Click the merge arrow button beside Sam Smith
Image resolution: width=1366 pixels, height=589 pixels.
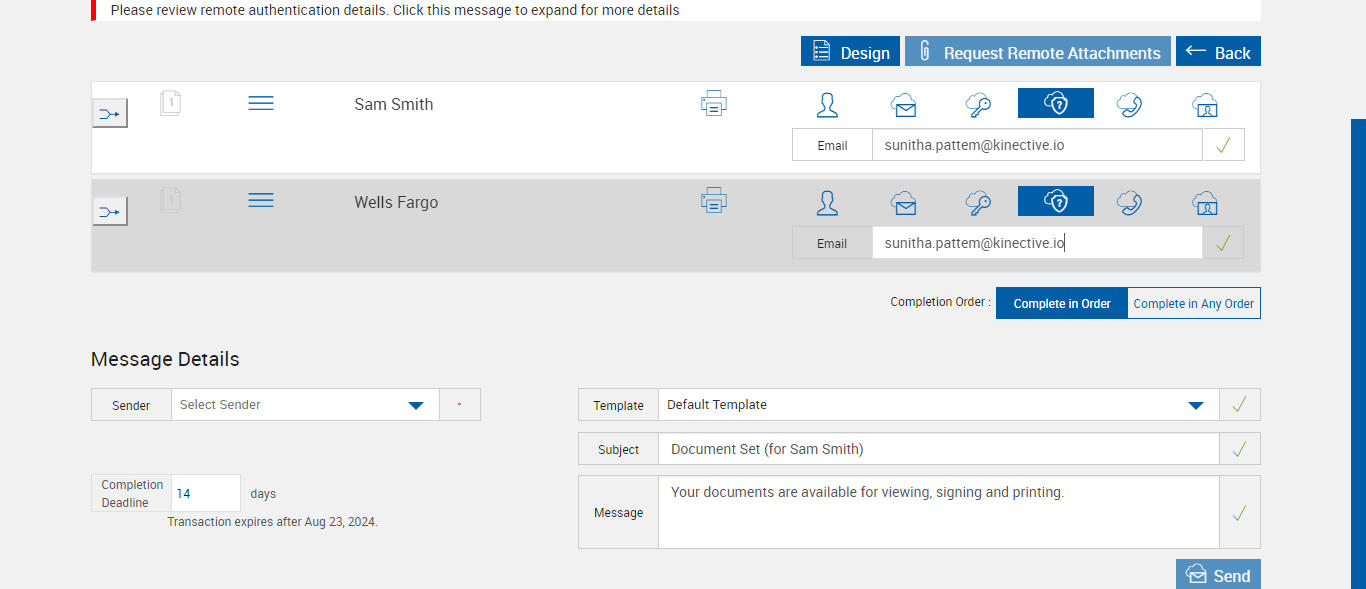point(110,113)
